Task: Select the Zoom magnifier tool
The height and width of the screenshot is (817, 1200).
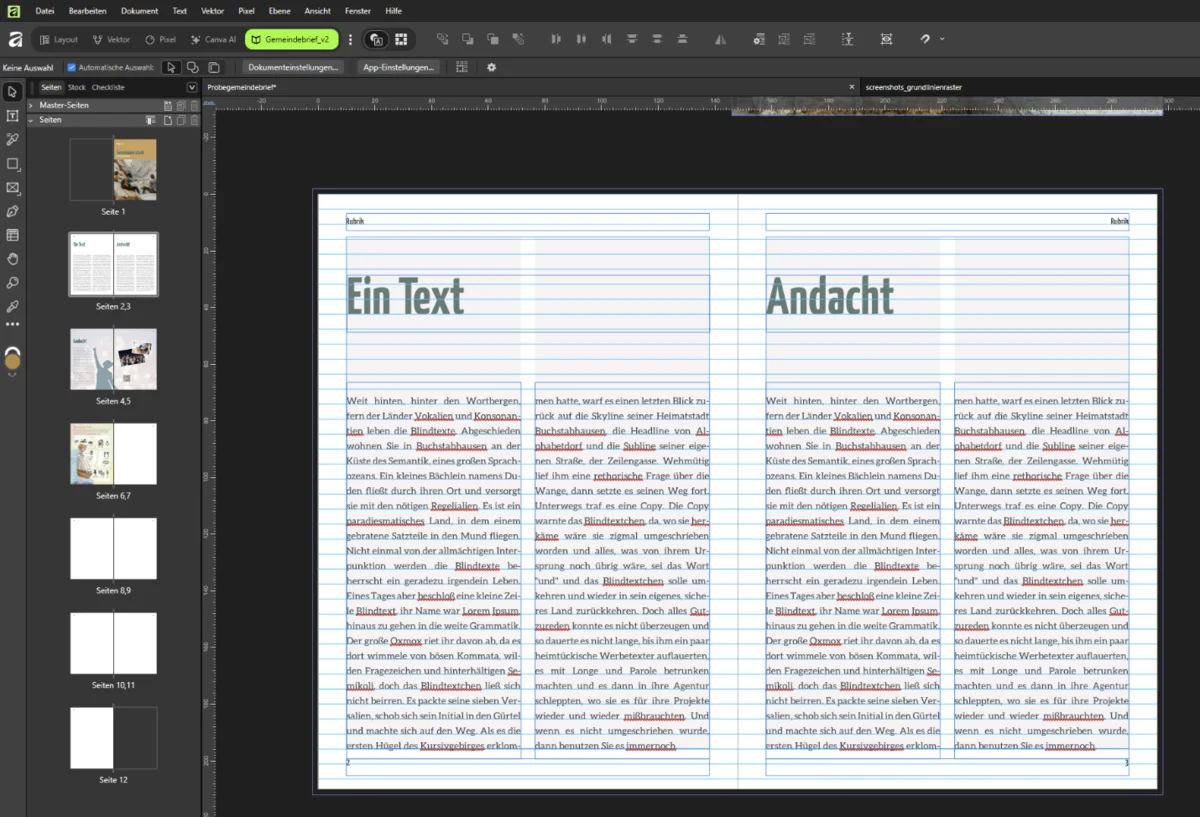Action: (x=13, y=283)
